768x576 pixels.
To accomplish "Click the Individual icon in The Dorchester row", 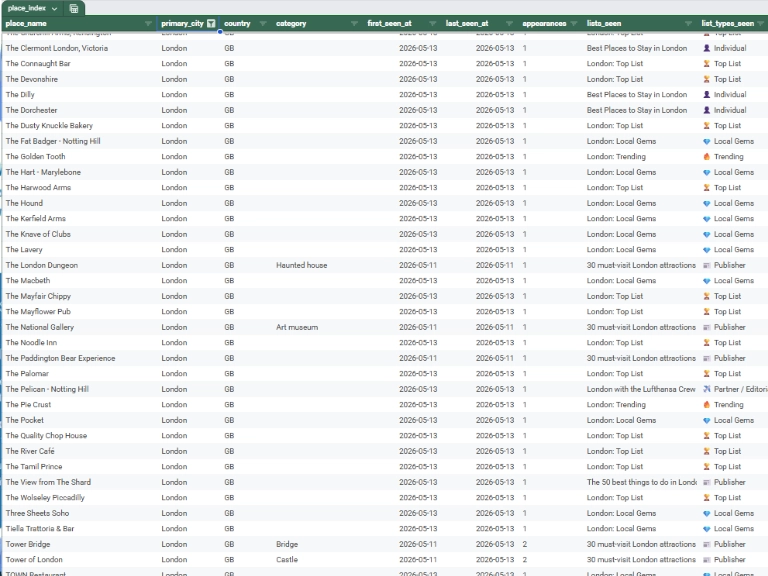I will point(706,110).
